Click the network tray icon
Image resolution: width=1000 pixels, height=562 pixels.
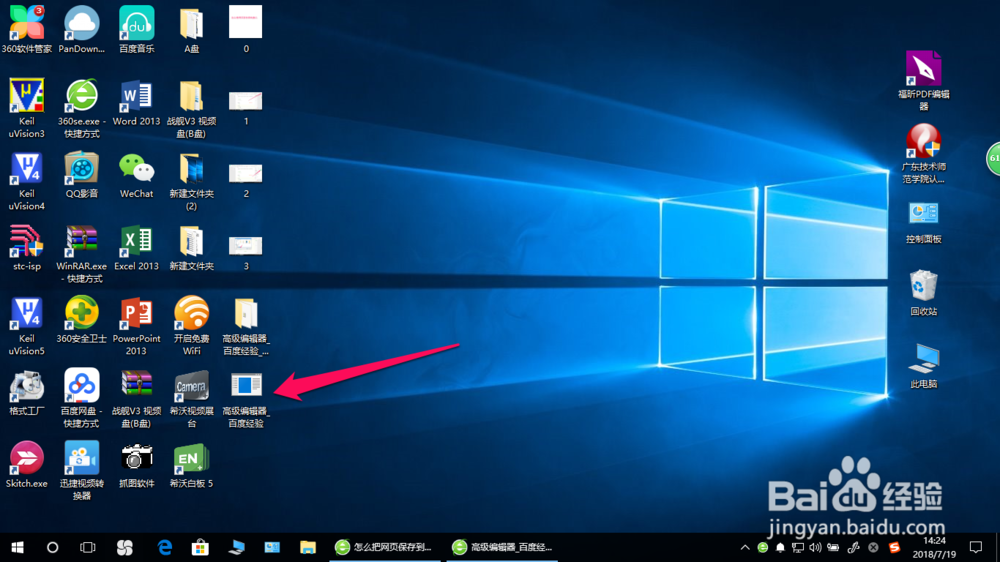[798, 547]
